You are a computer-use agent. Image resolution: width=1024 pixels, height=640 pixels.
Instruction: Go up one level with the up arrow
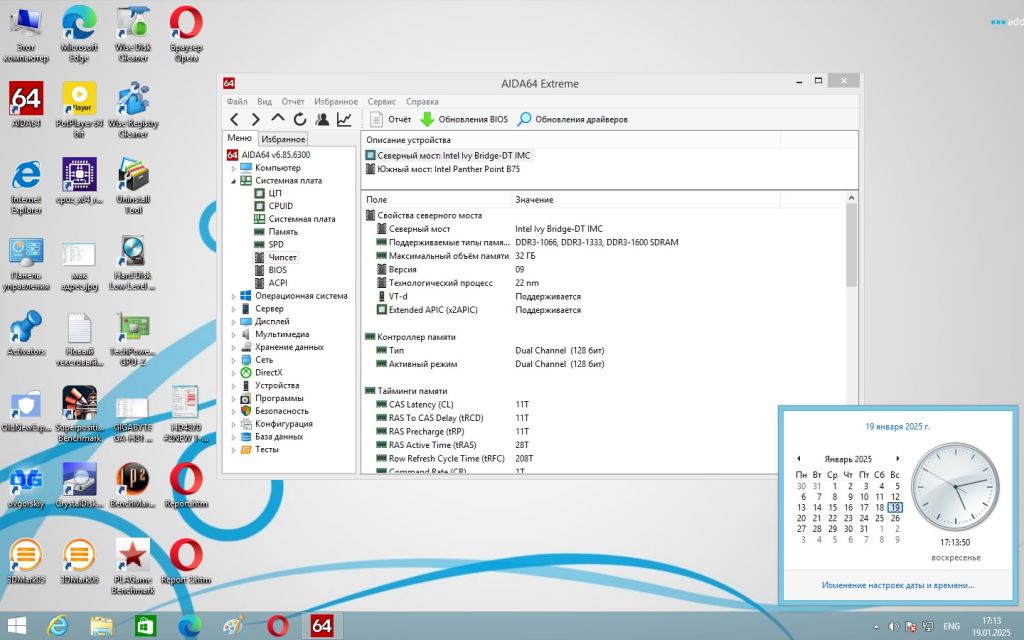pos(278,119)
